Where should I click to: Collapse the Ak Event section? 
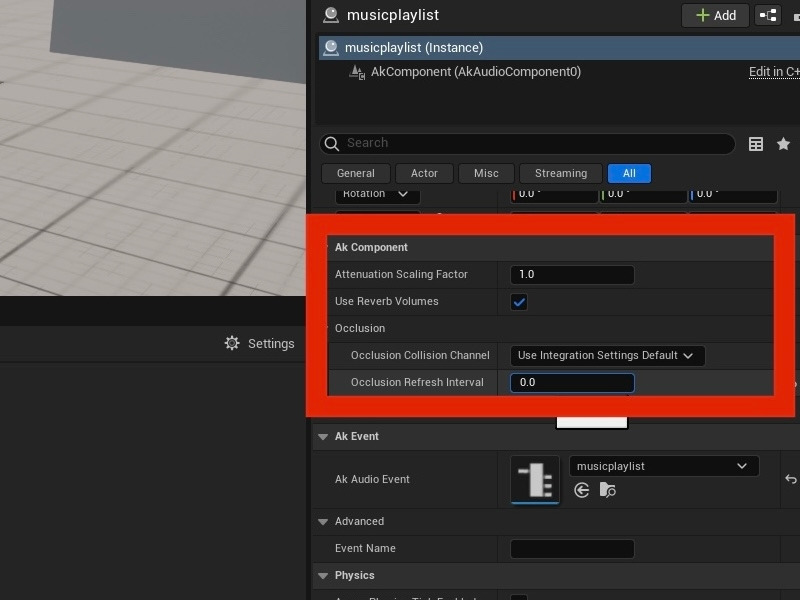click(x=322, y=437)
